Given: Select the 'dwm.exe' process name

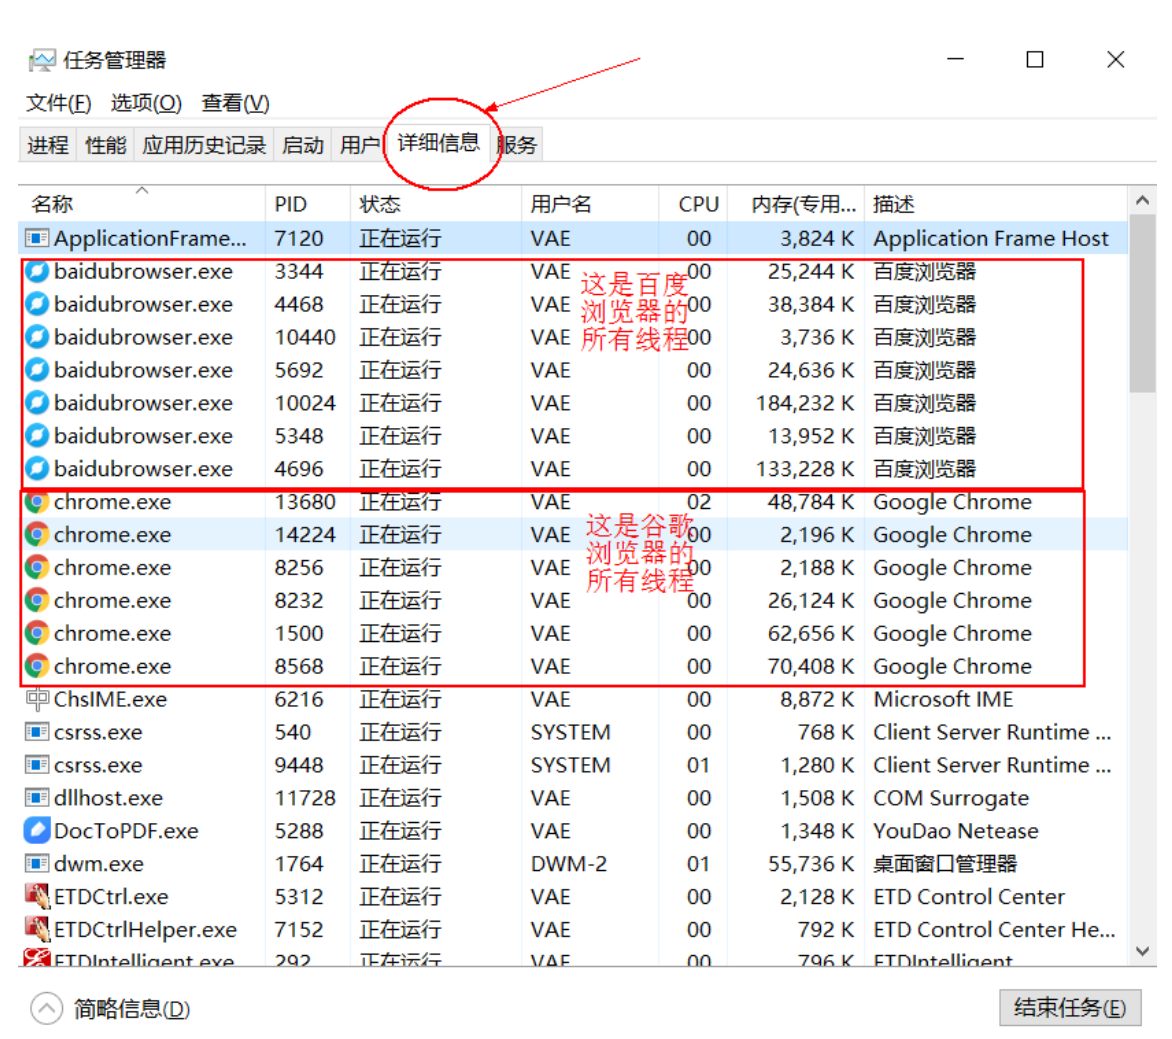Looking at the screenshot, I should pyautogui.click(x=99, y=863).
